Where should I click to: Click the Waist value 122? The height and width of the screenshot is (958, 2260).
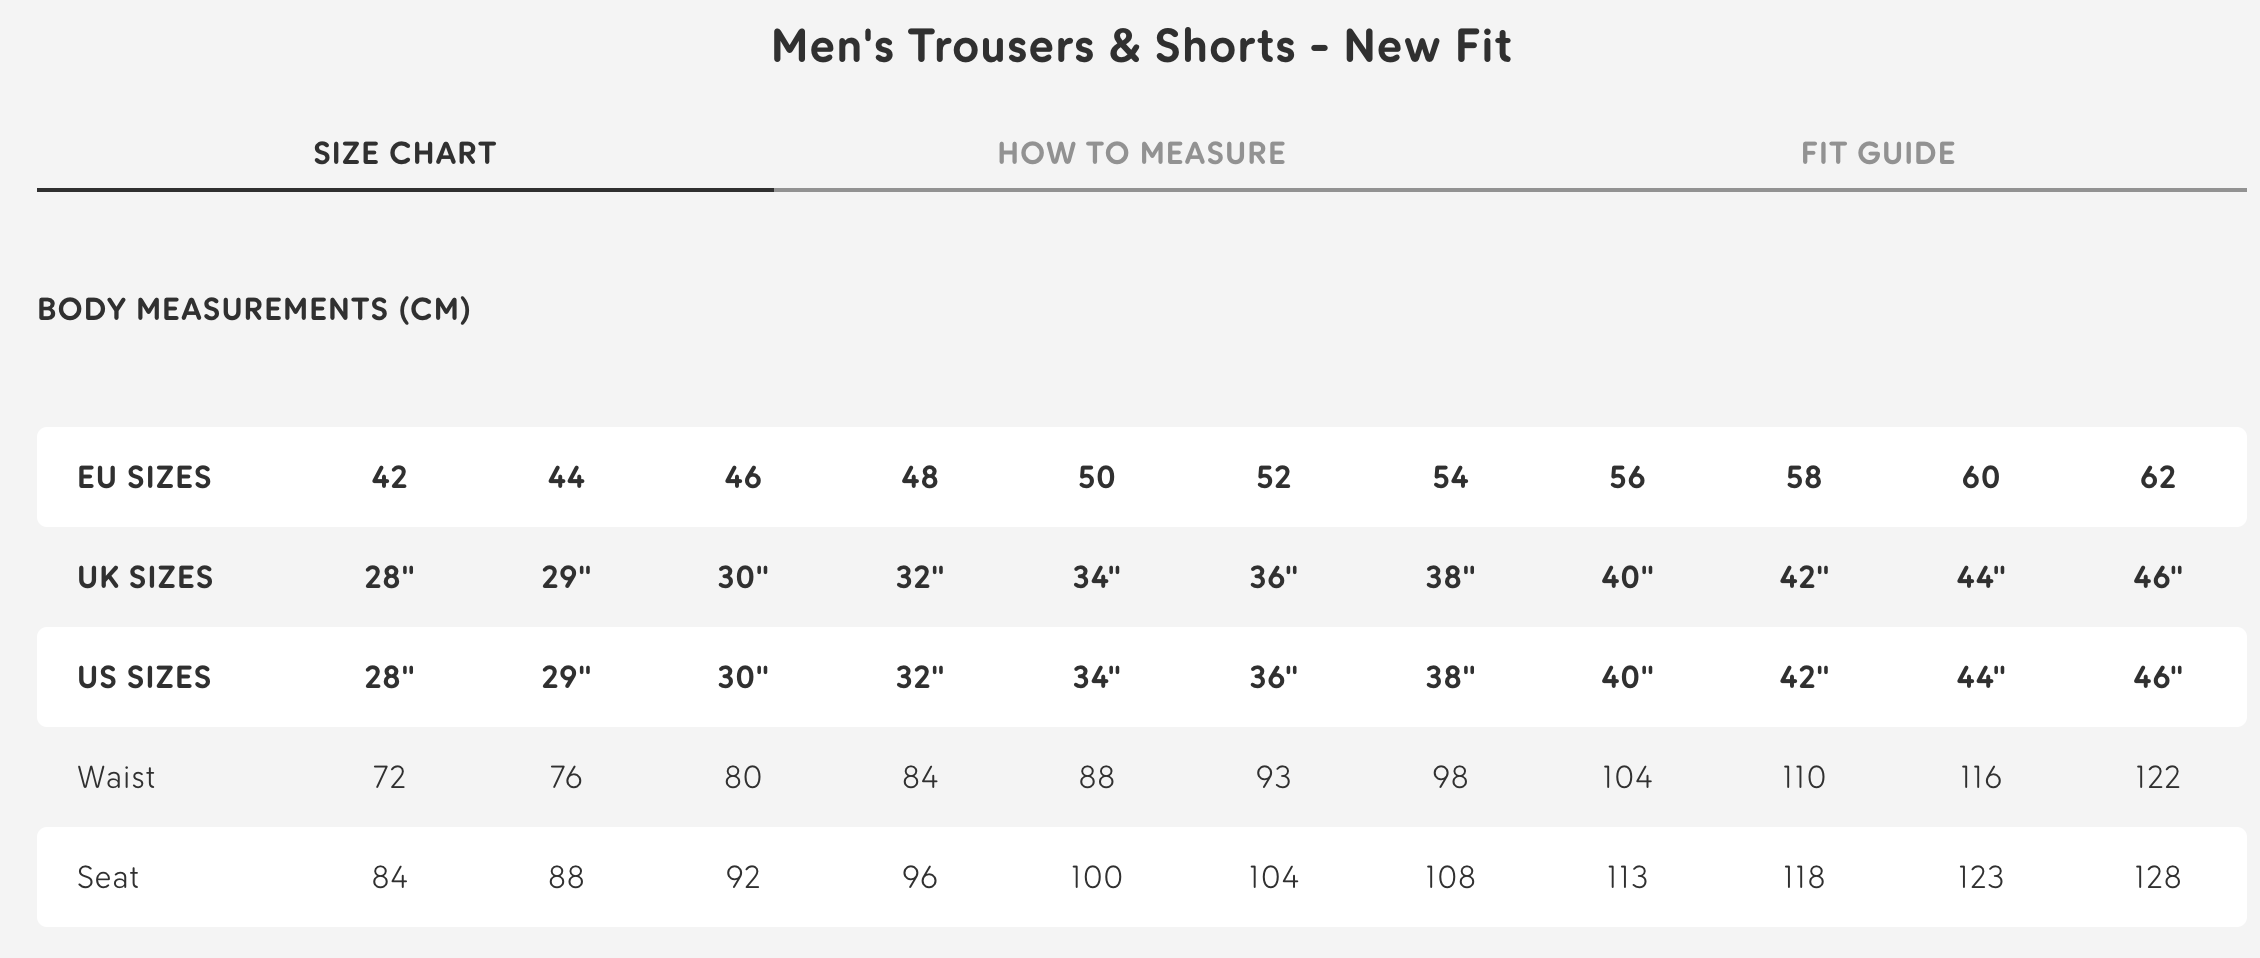click(2157, 777)
